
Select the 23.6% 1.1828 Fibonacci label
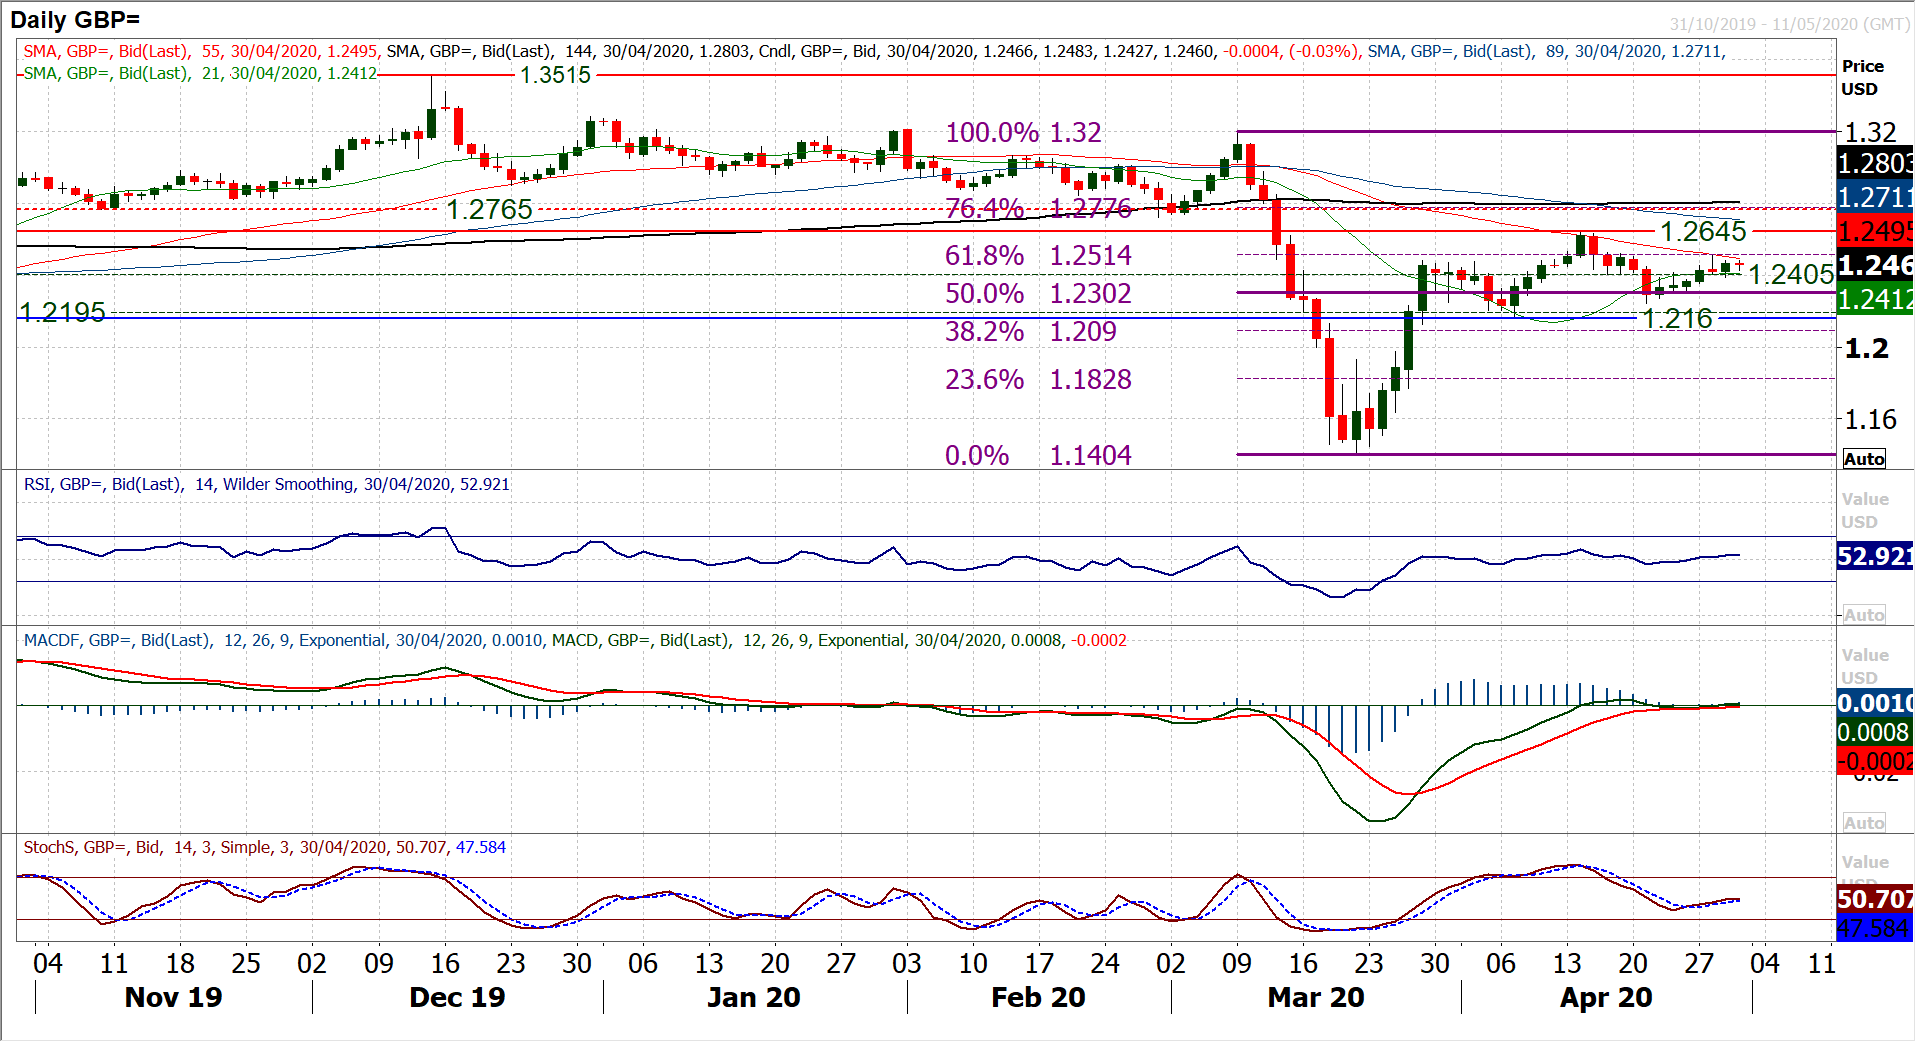coord(1038,379)
